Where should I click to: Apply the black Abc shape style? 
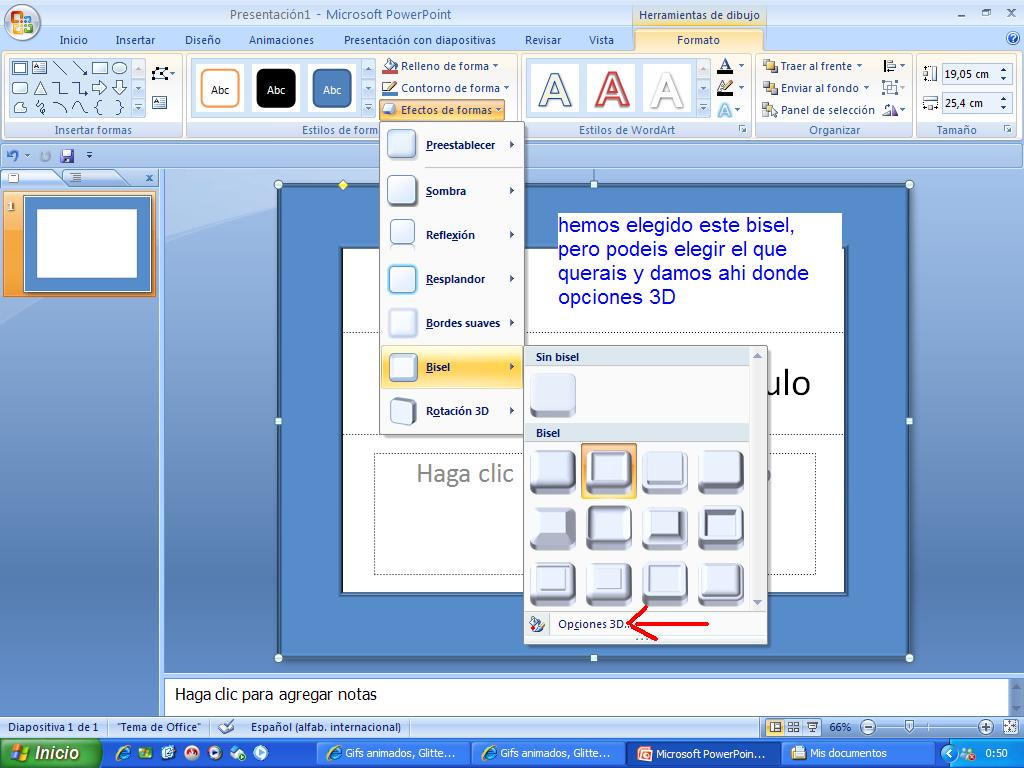coord(276,89)
